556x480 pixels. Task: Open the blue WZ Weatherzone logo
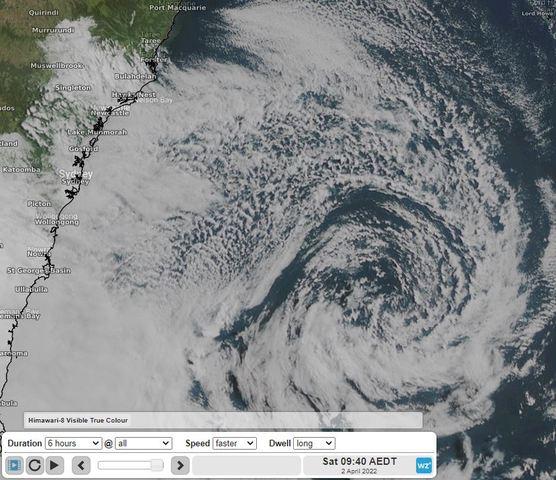pyautogui.click(x=424, y=465)
